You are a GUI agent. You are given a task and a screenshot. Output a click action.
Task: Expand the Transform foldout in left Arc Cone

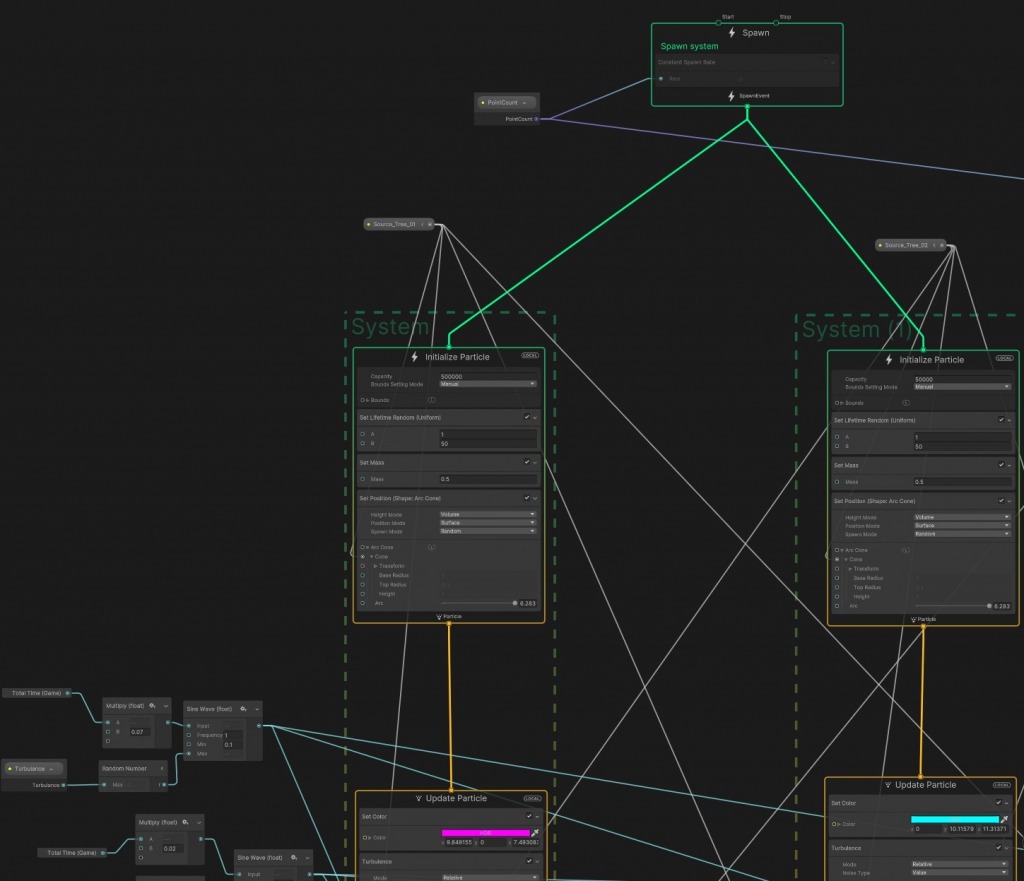tap(376, 566)
